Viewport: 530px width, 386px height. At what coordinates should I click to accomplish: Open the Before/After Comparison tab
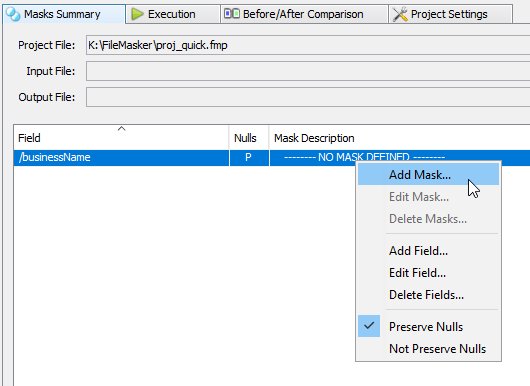click(304, 14)
